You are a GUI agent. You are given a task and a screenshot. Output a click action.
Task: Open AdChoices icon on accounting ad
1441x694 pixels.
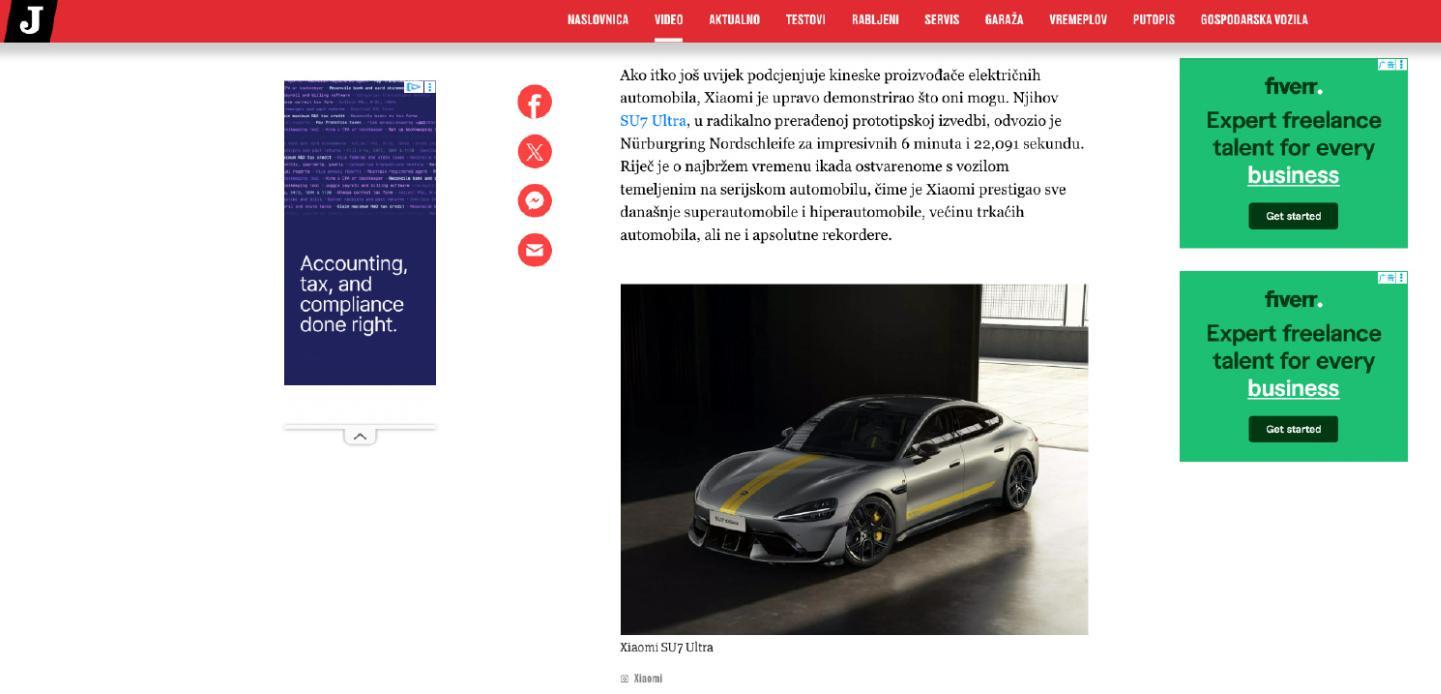[x=413, y=87]
